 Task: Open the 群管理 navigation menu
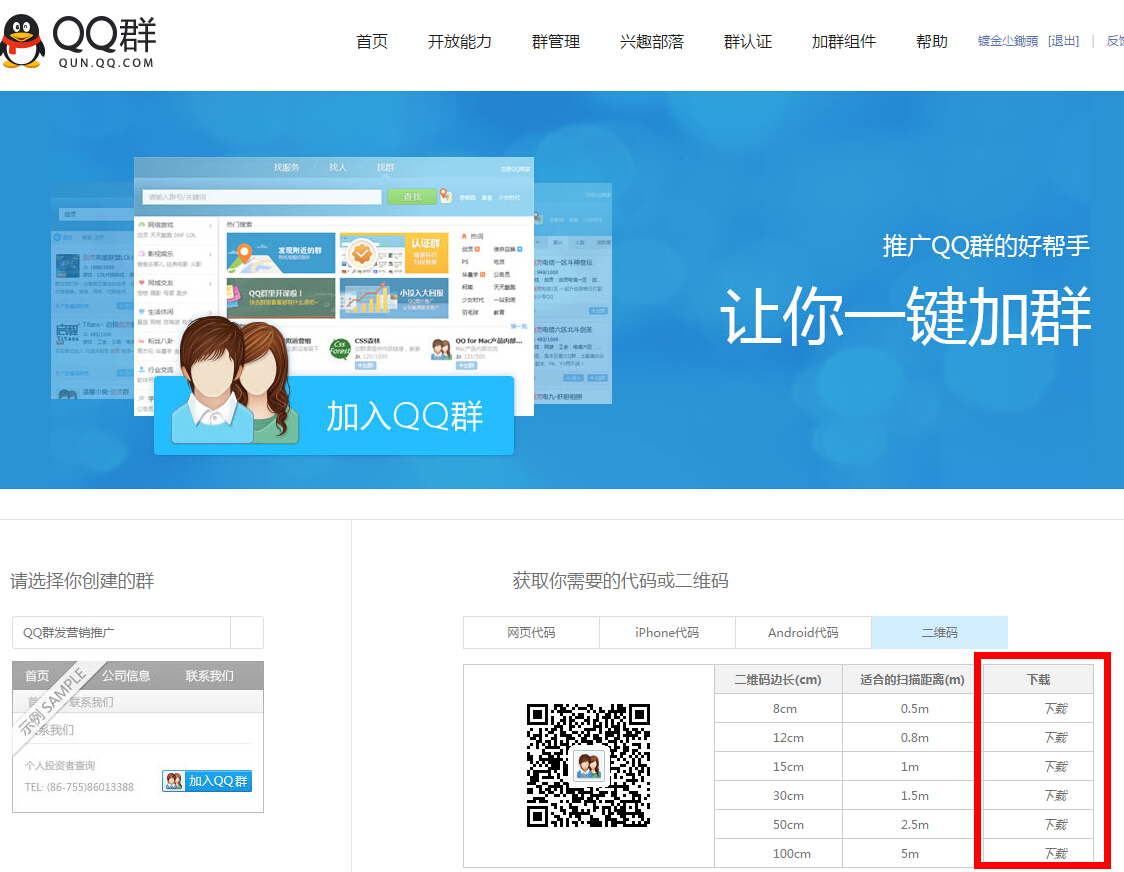[556, 41]
